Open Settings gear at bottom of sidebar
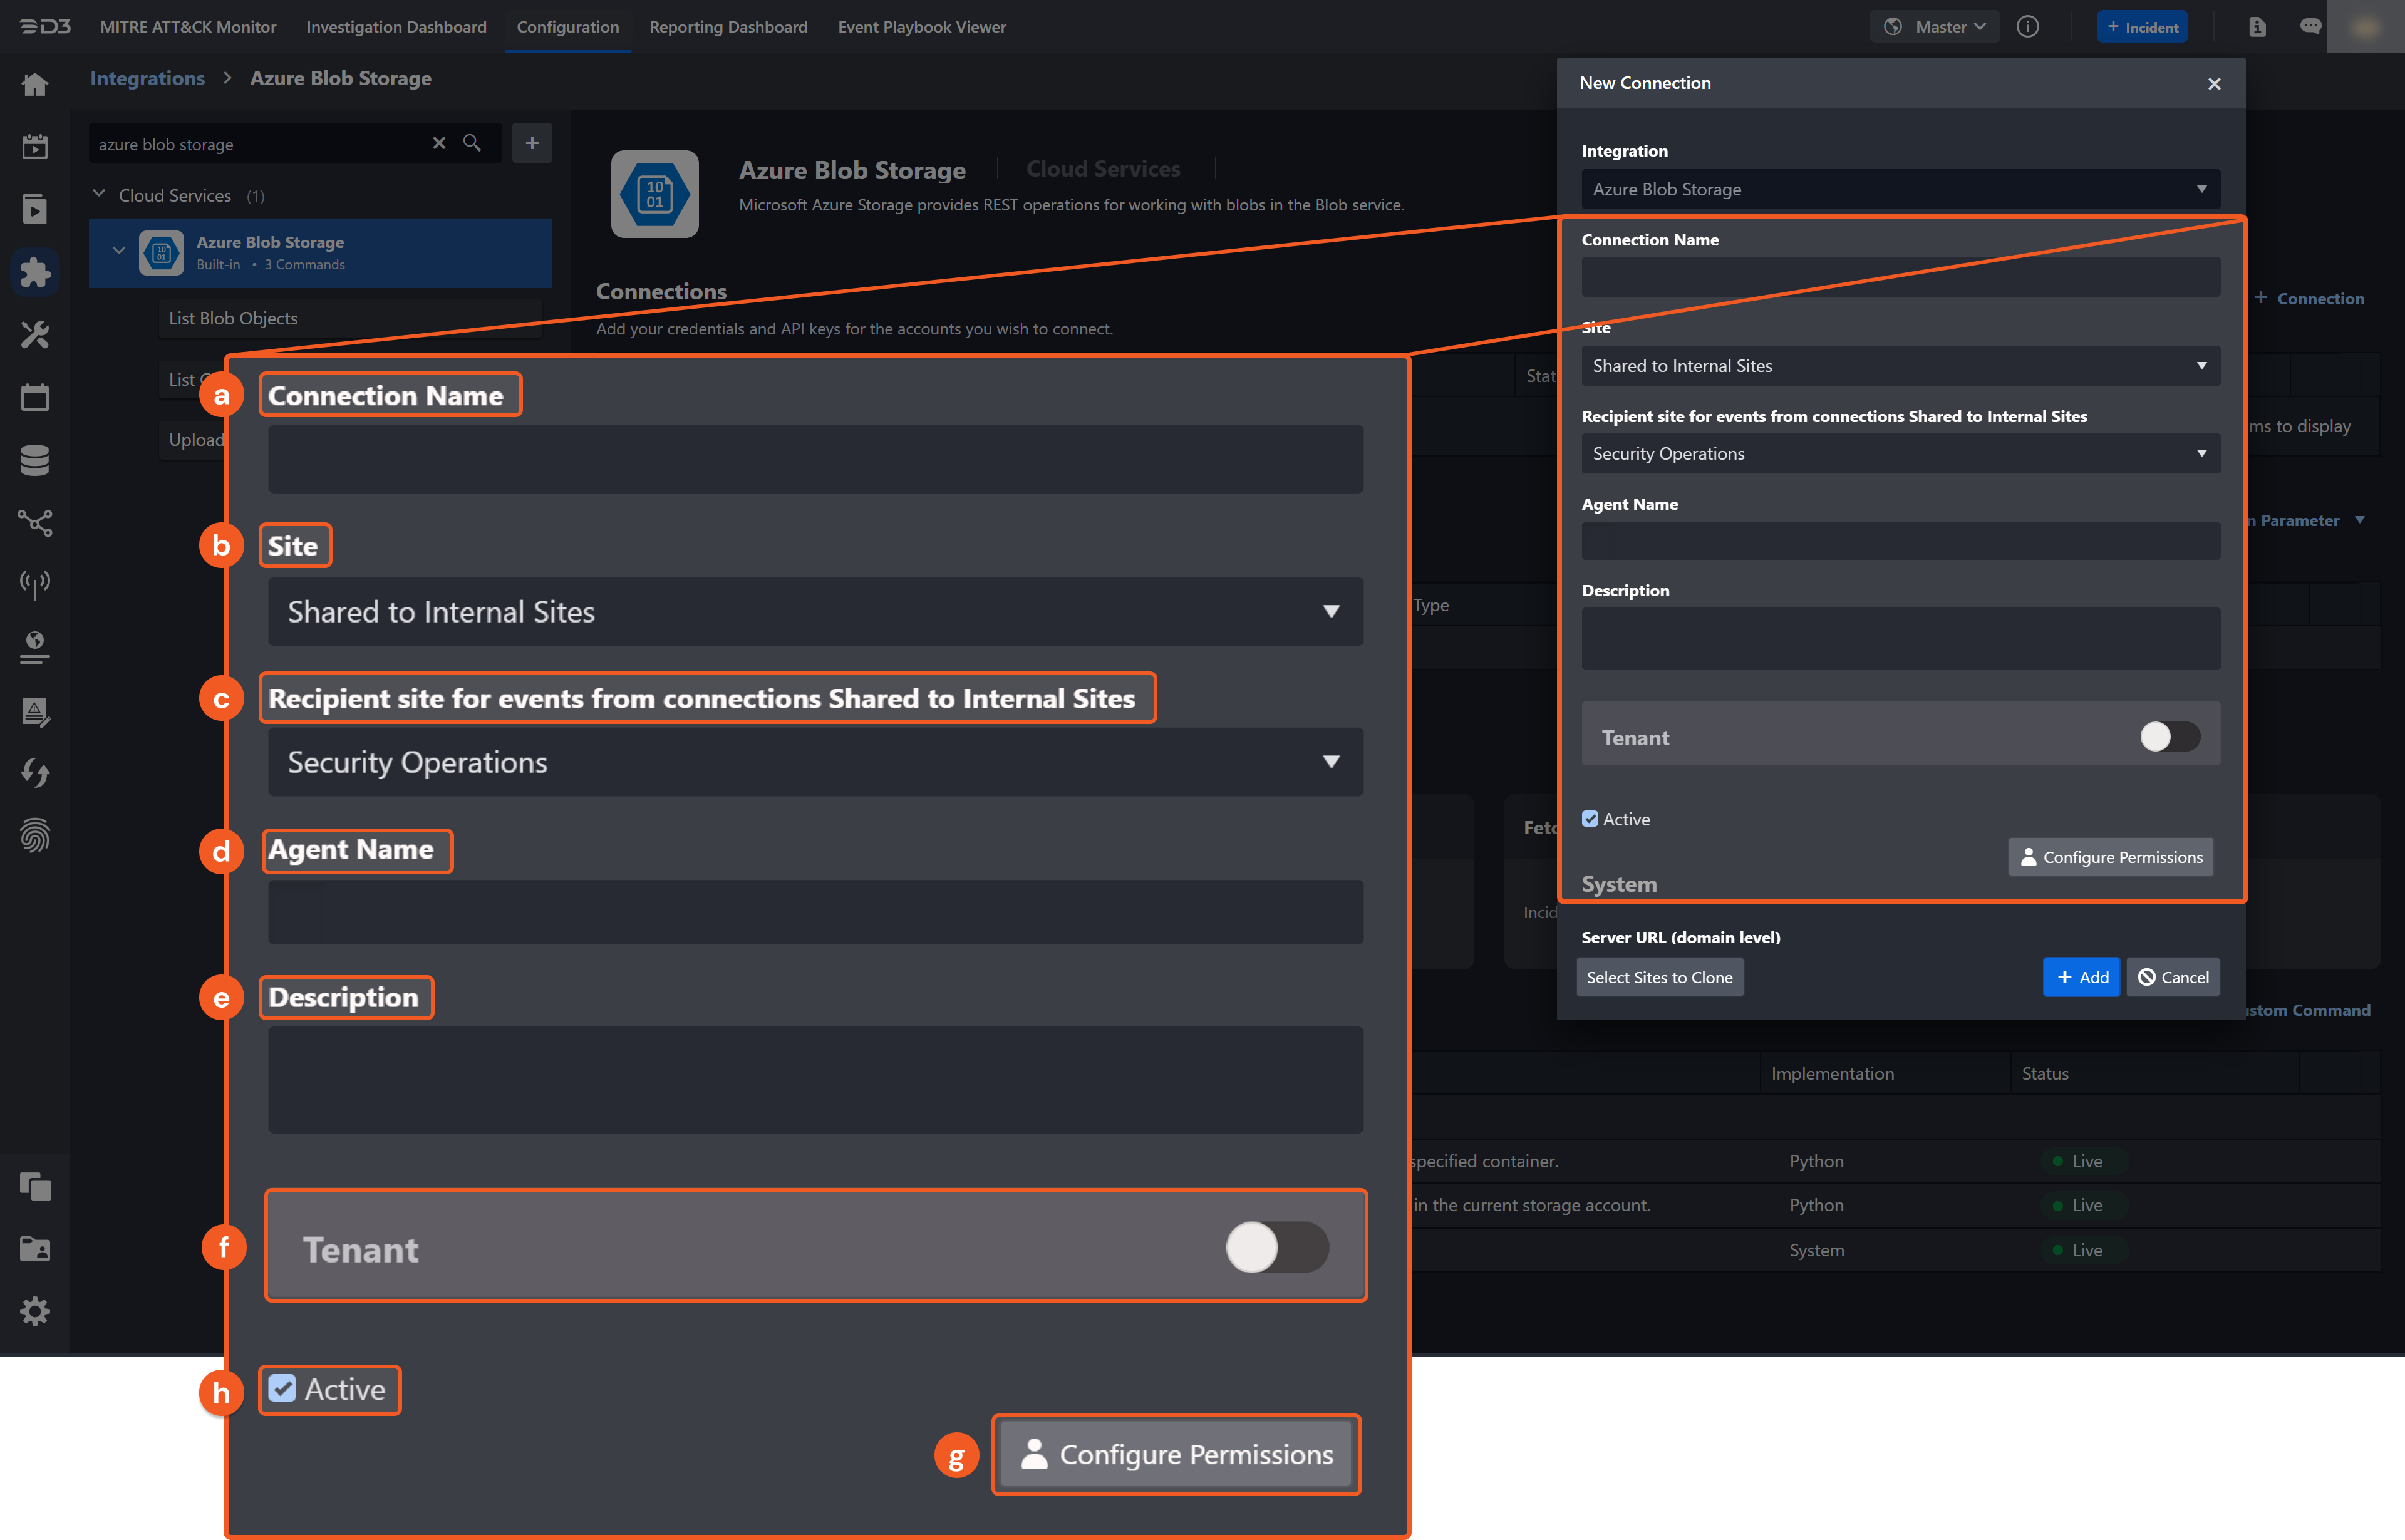 (35, 1311)
